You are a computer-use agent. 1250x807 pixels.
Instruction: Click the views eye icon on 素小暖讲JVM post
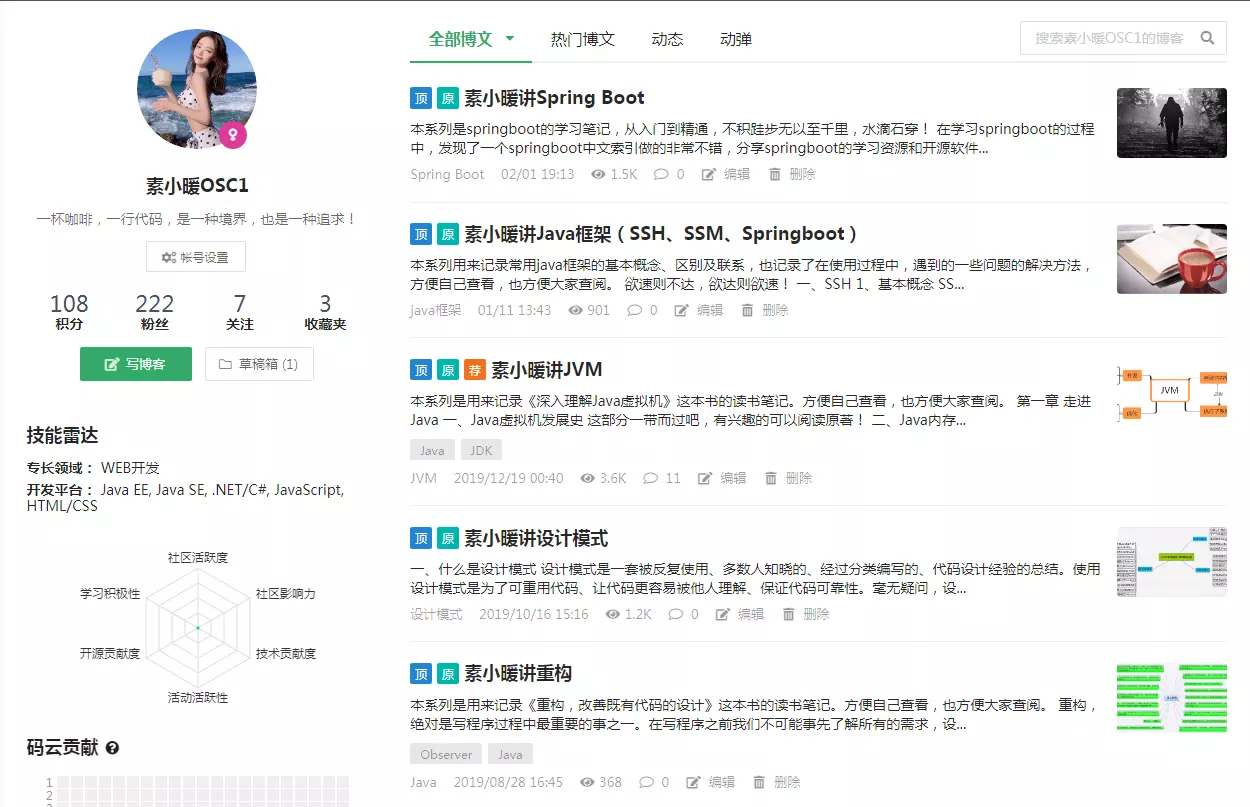point(588,478)
